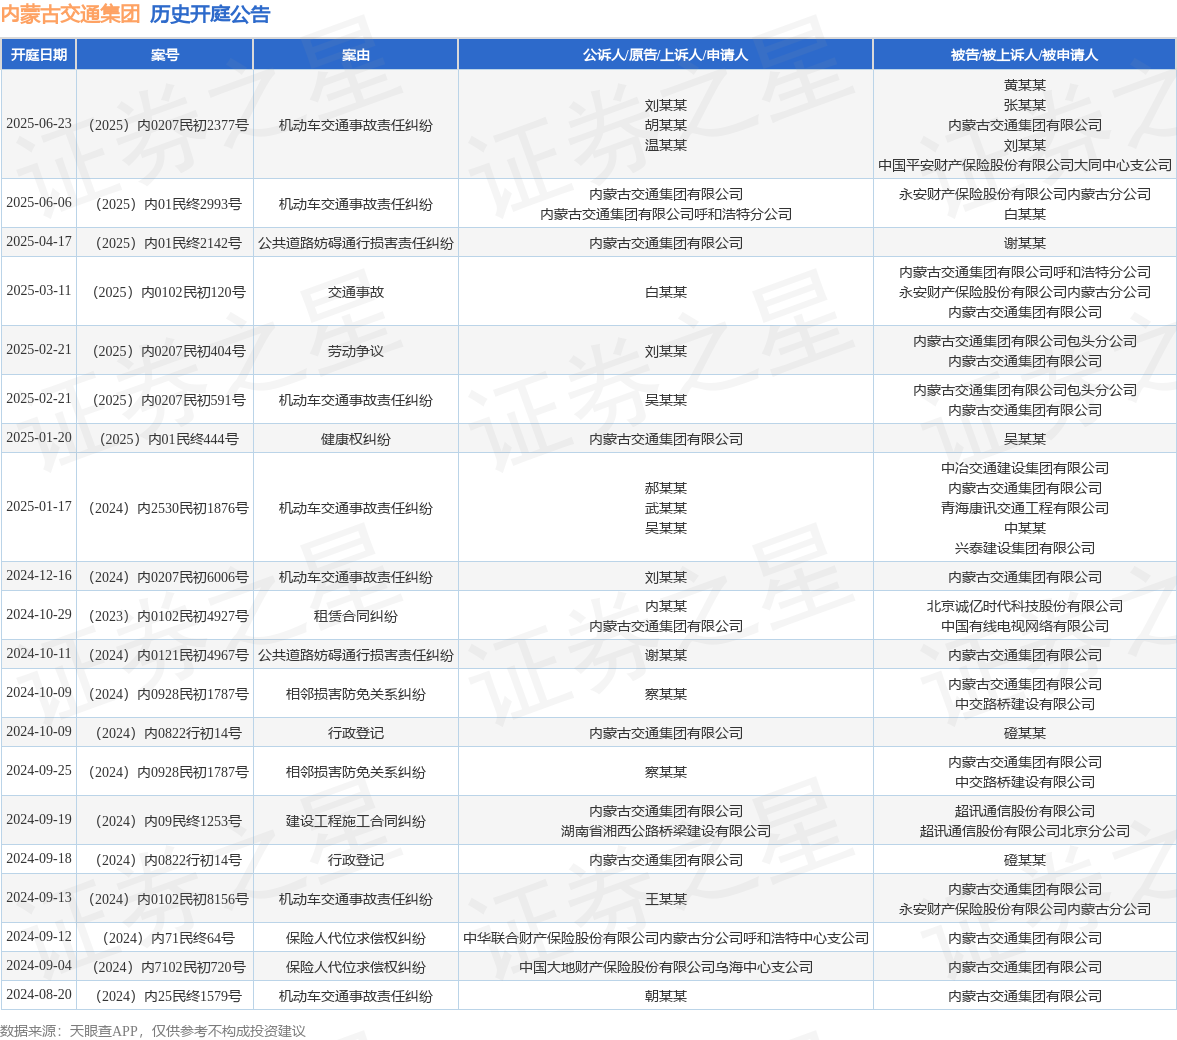Click the date 2024-09-18
The image size is (1177, 1040).
39,859
